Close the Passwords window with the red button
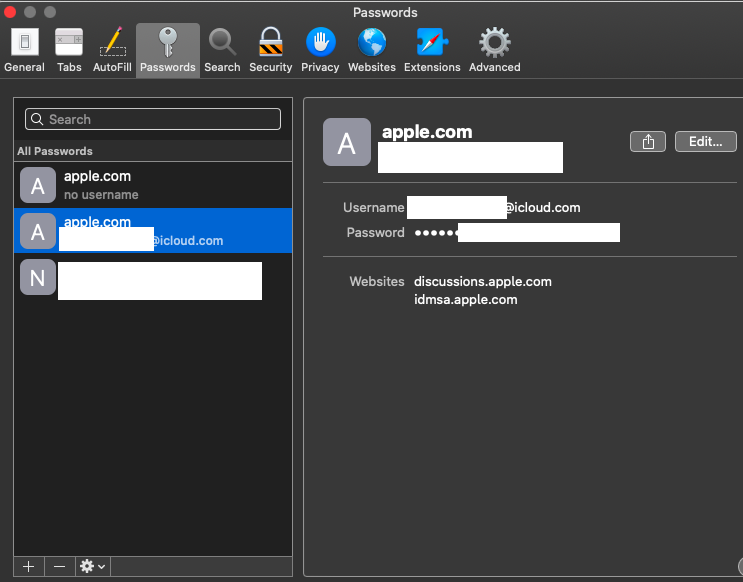Image resolution: width=743 pixels, height=582 pixels. point(9,11)
